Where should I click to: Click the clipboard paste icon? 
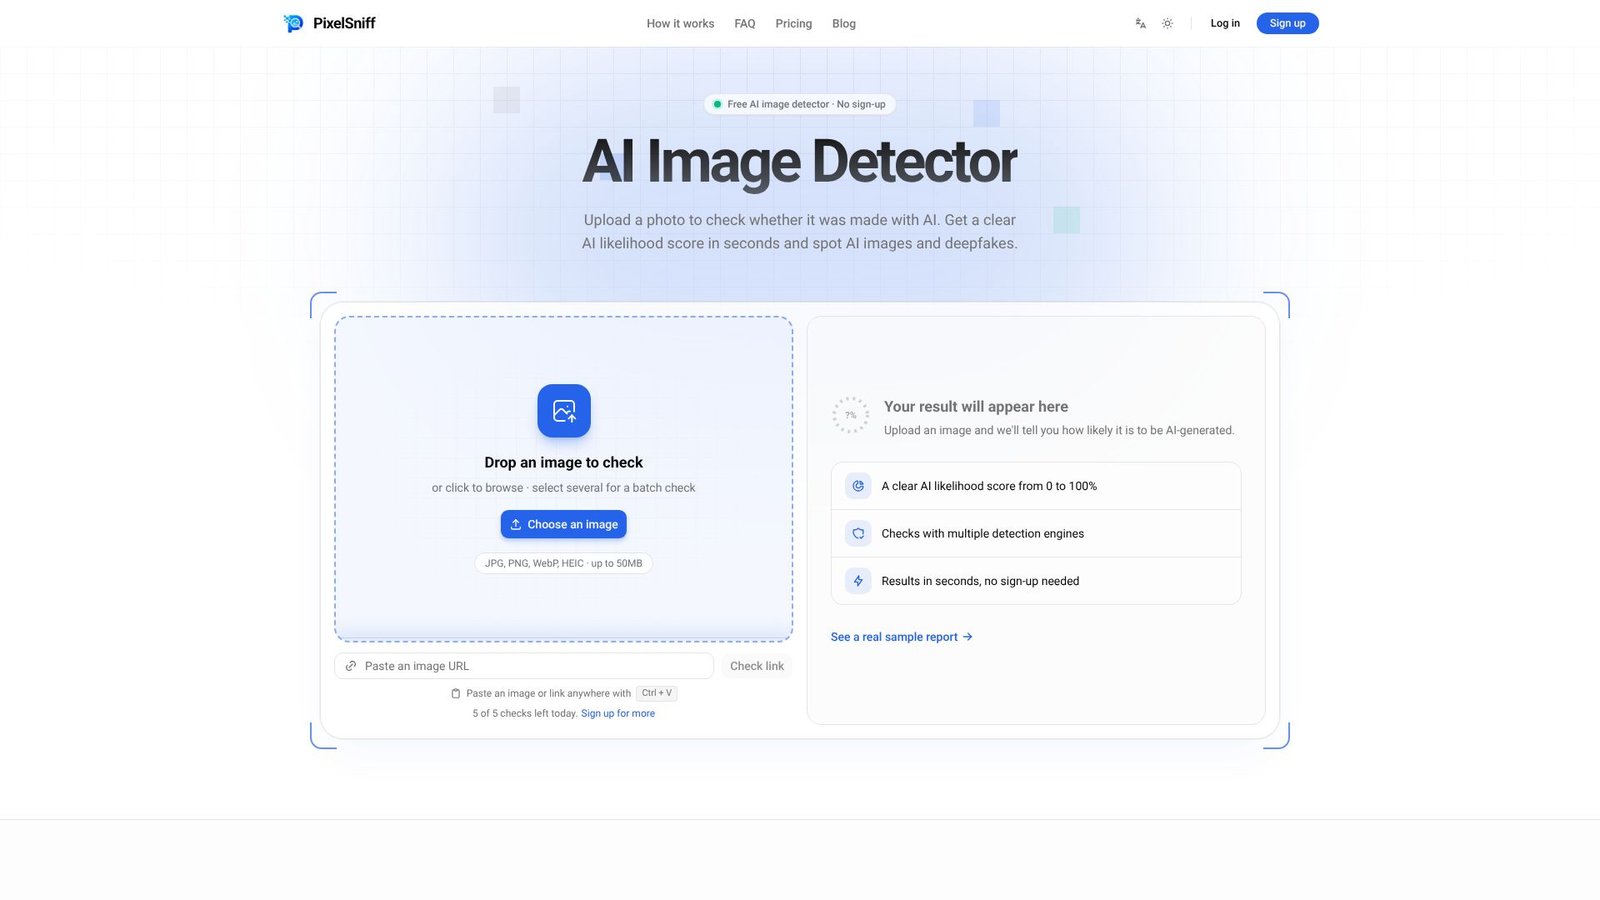point(456,693)
